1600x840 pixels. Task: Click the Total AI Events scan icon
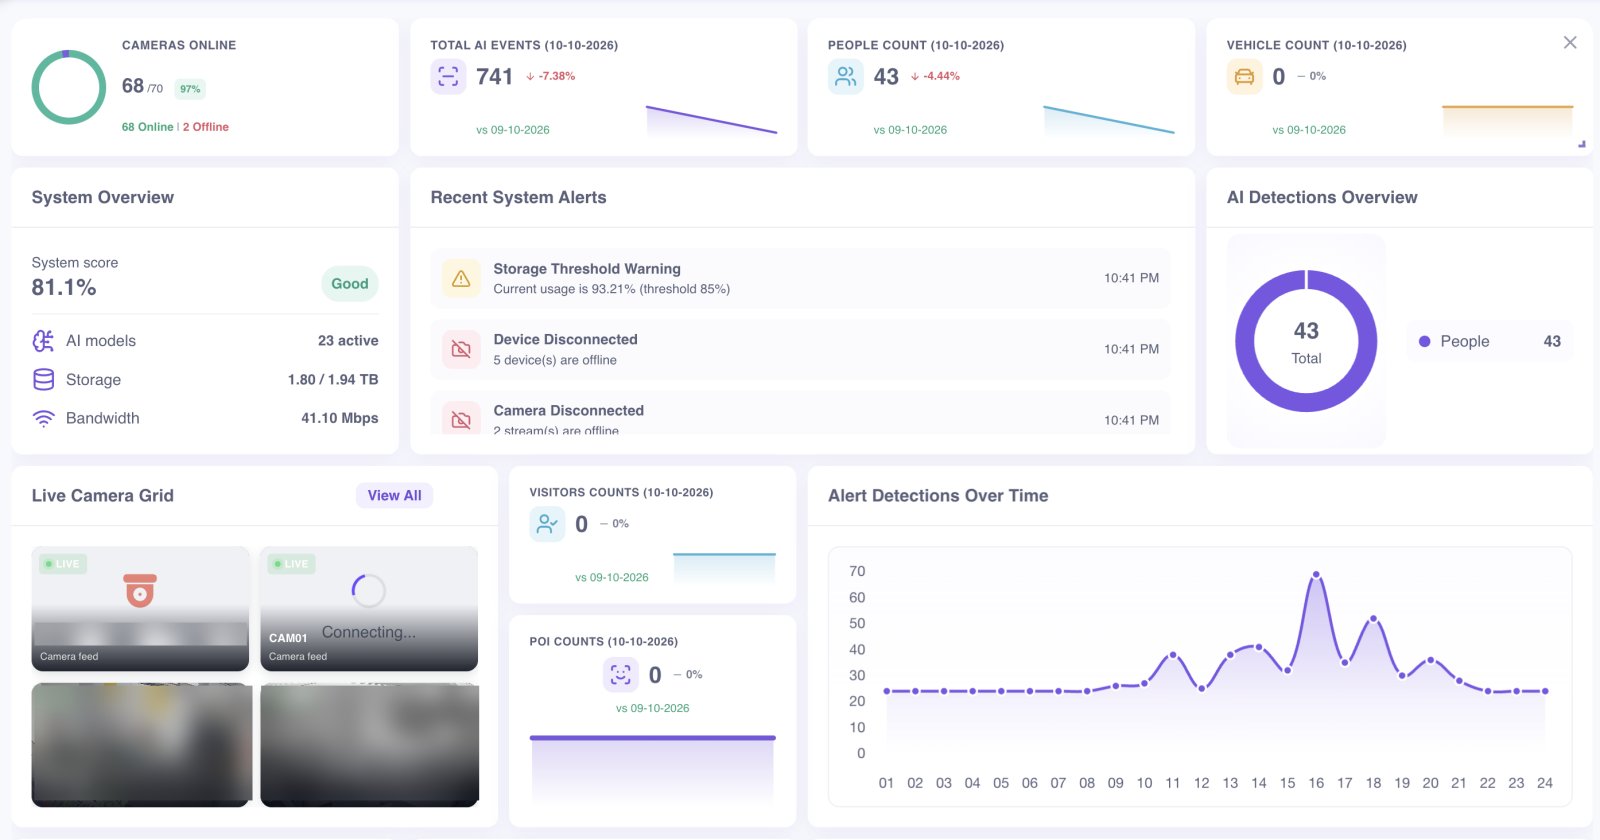pyautogui.click(x=448, y=77)
